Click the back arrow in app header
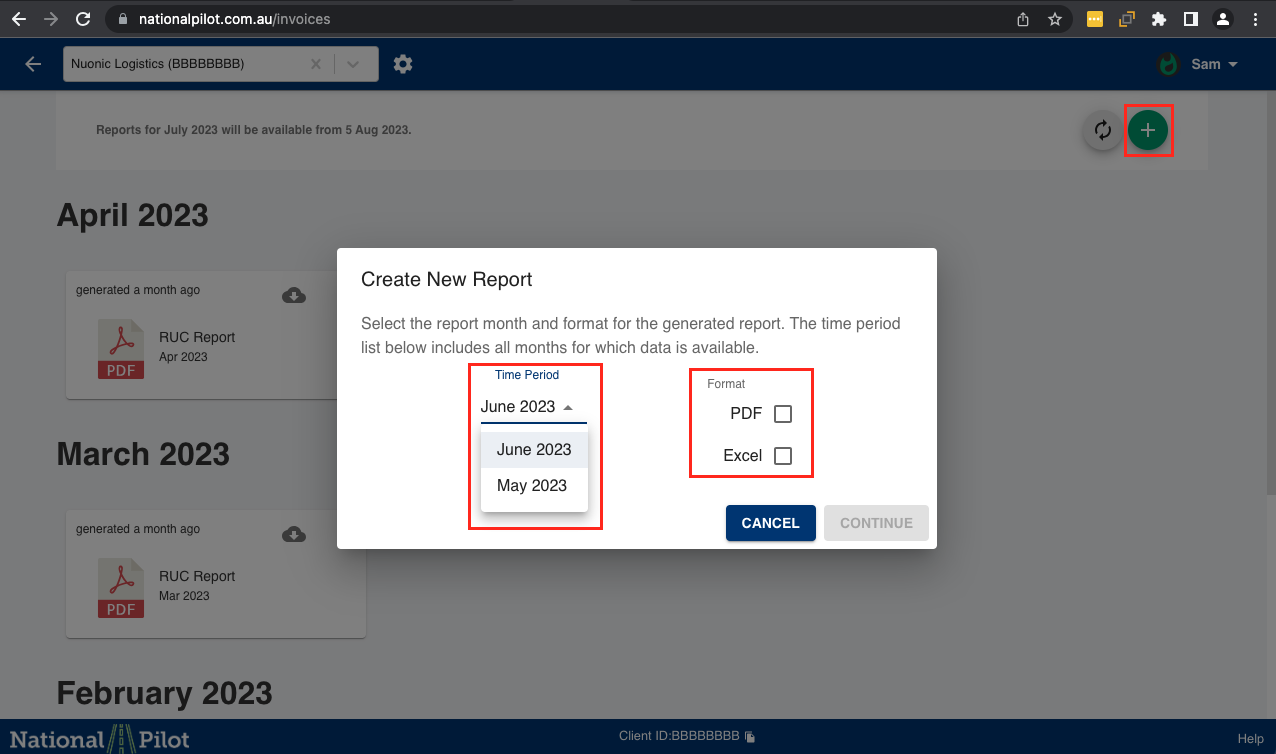The height and width of the screenshot is (754, 1276). point(33,64)
